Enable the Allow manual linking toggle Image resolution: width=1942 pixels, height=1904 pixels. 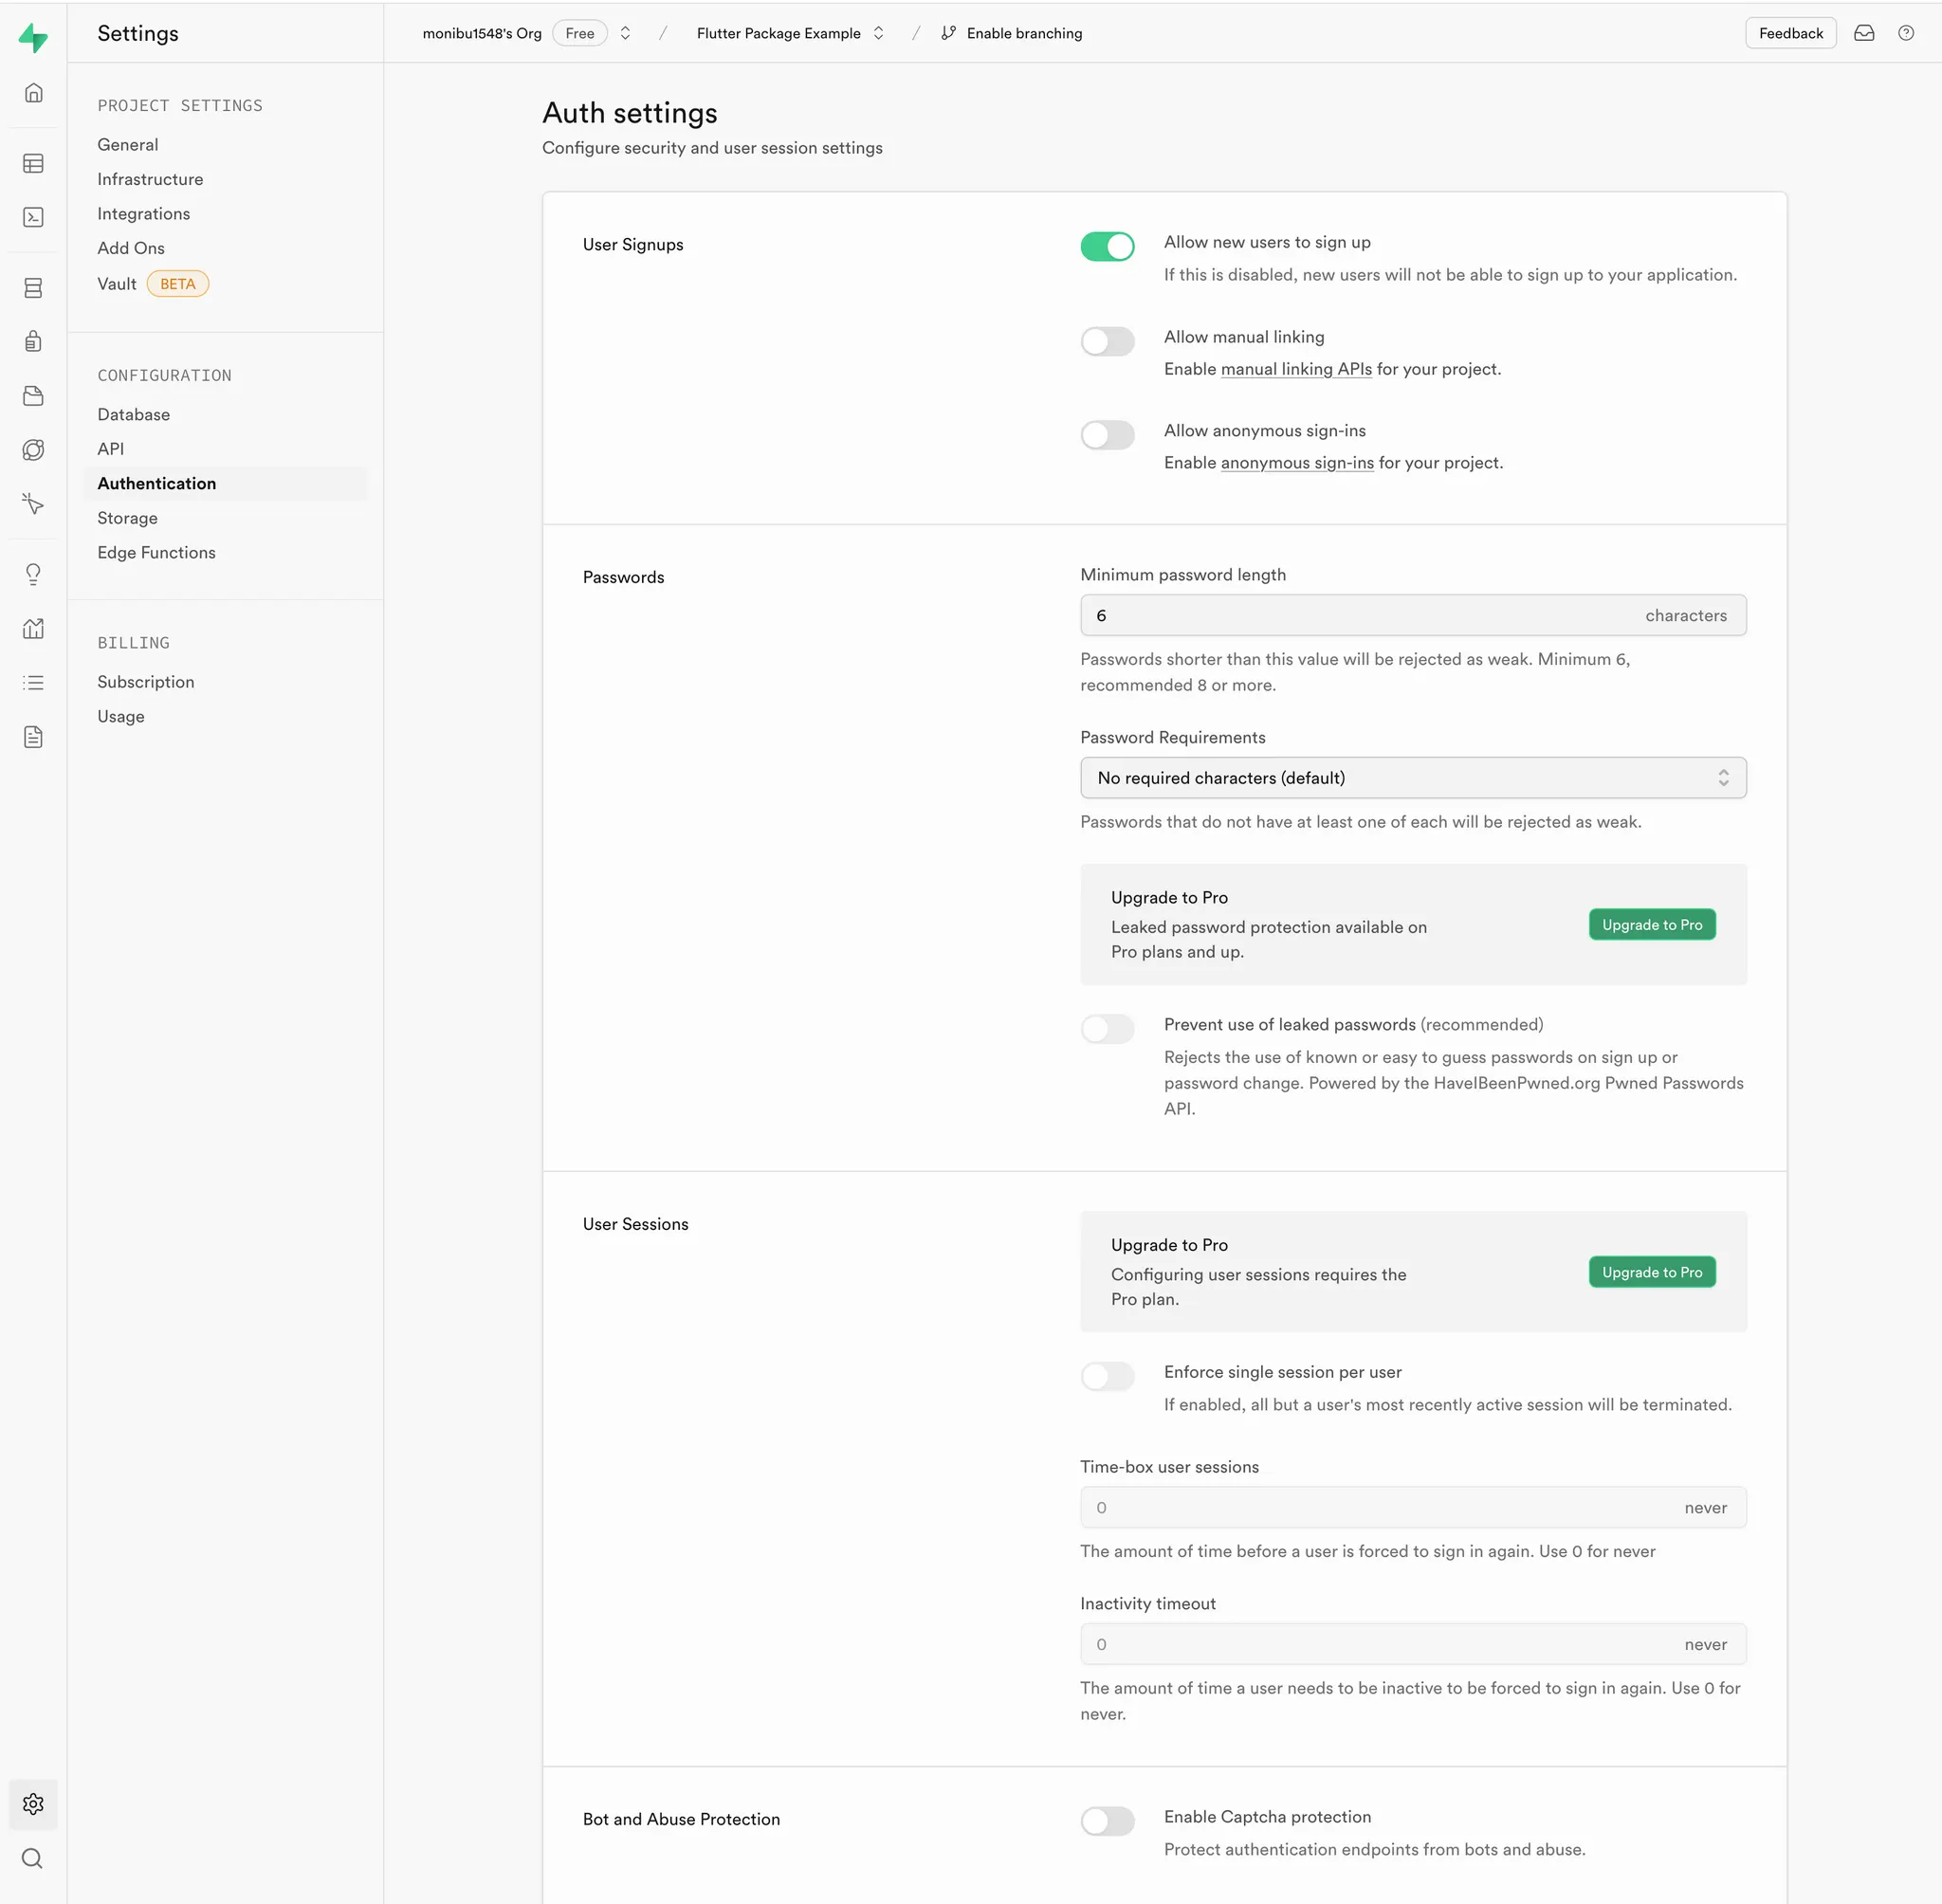(x=1107, y=341)
